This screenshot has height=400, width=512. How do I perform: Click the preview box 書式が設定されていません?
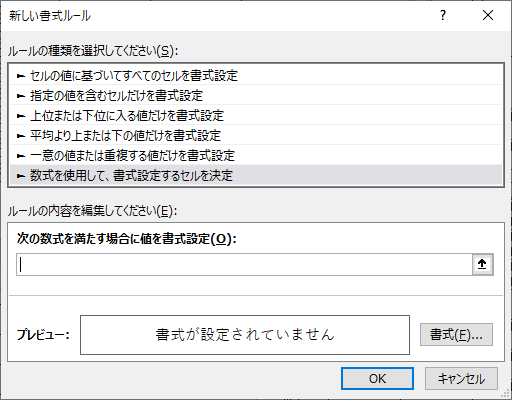pyautogui.click(x=245, y=335)
